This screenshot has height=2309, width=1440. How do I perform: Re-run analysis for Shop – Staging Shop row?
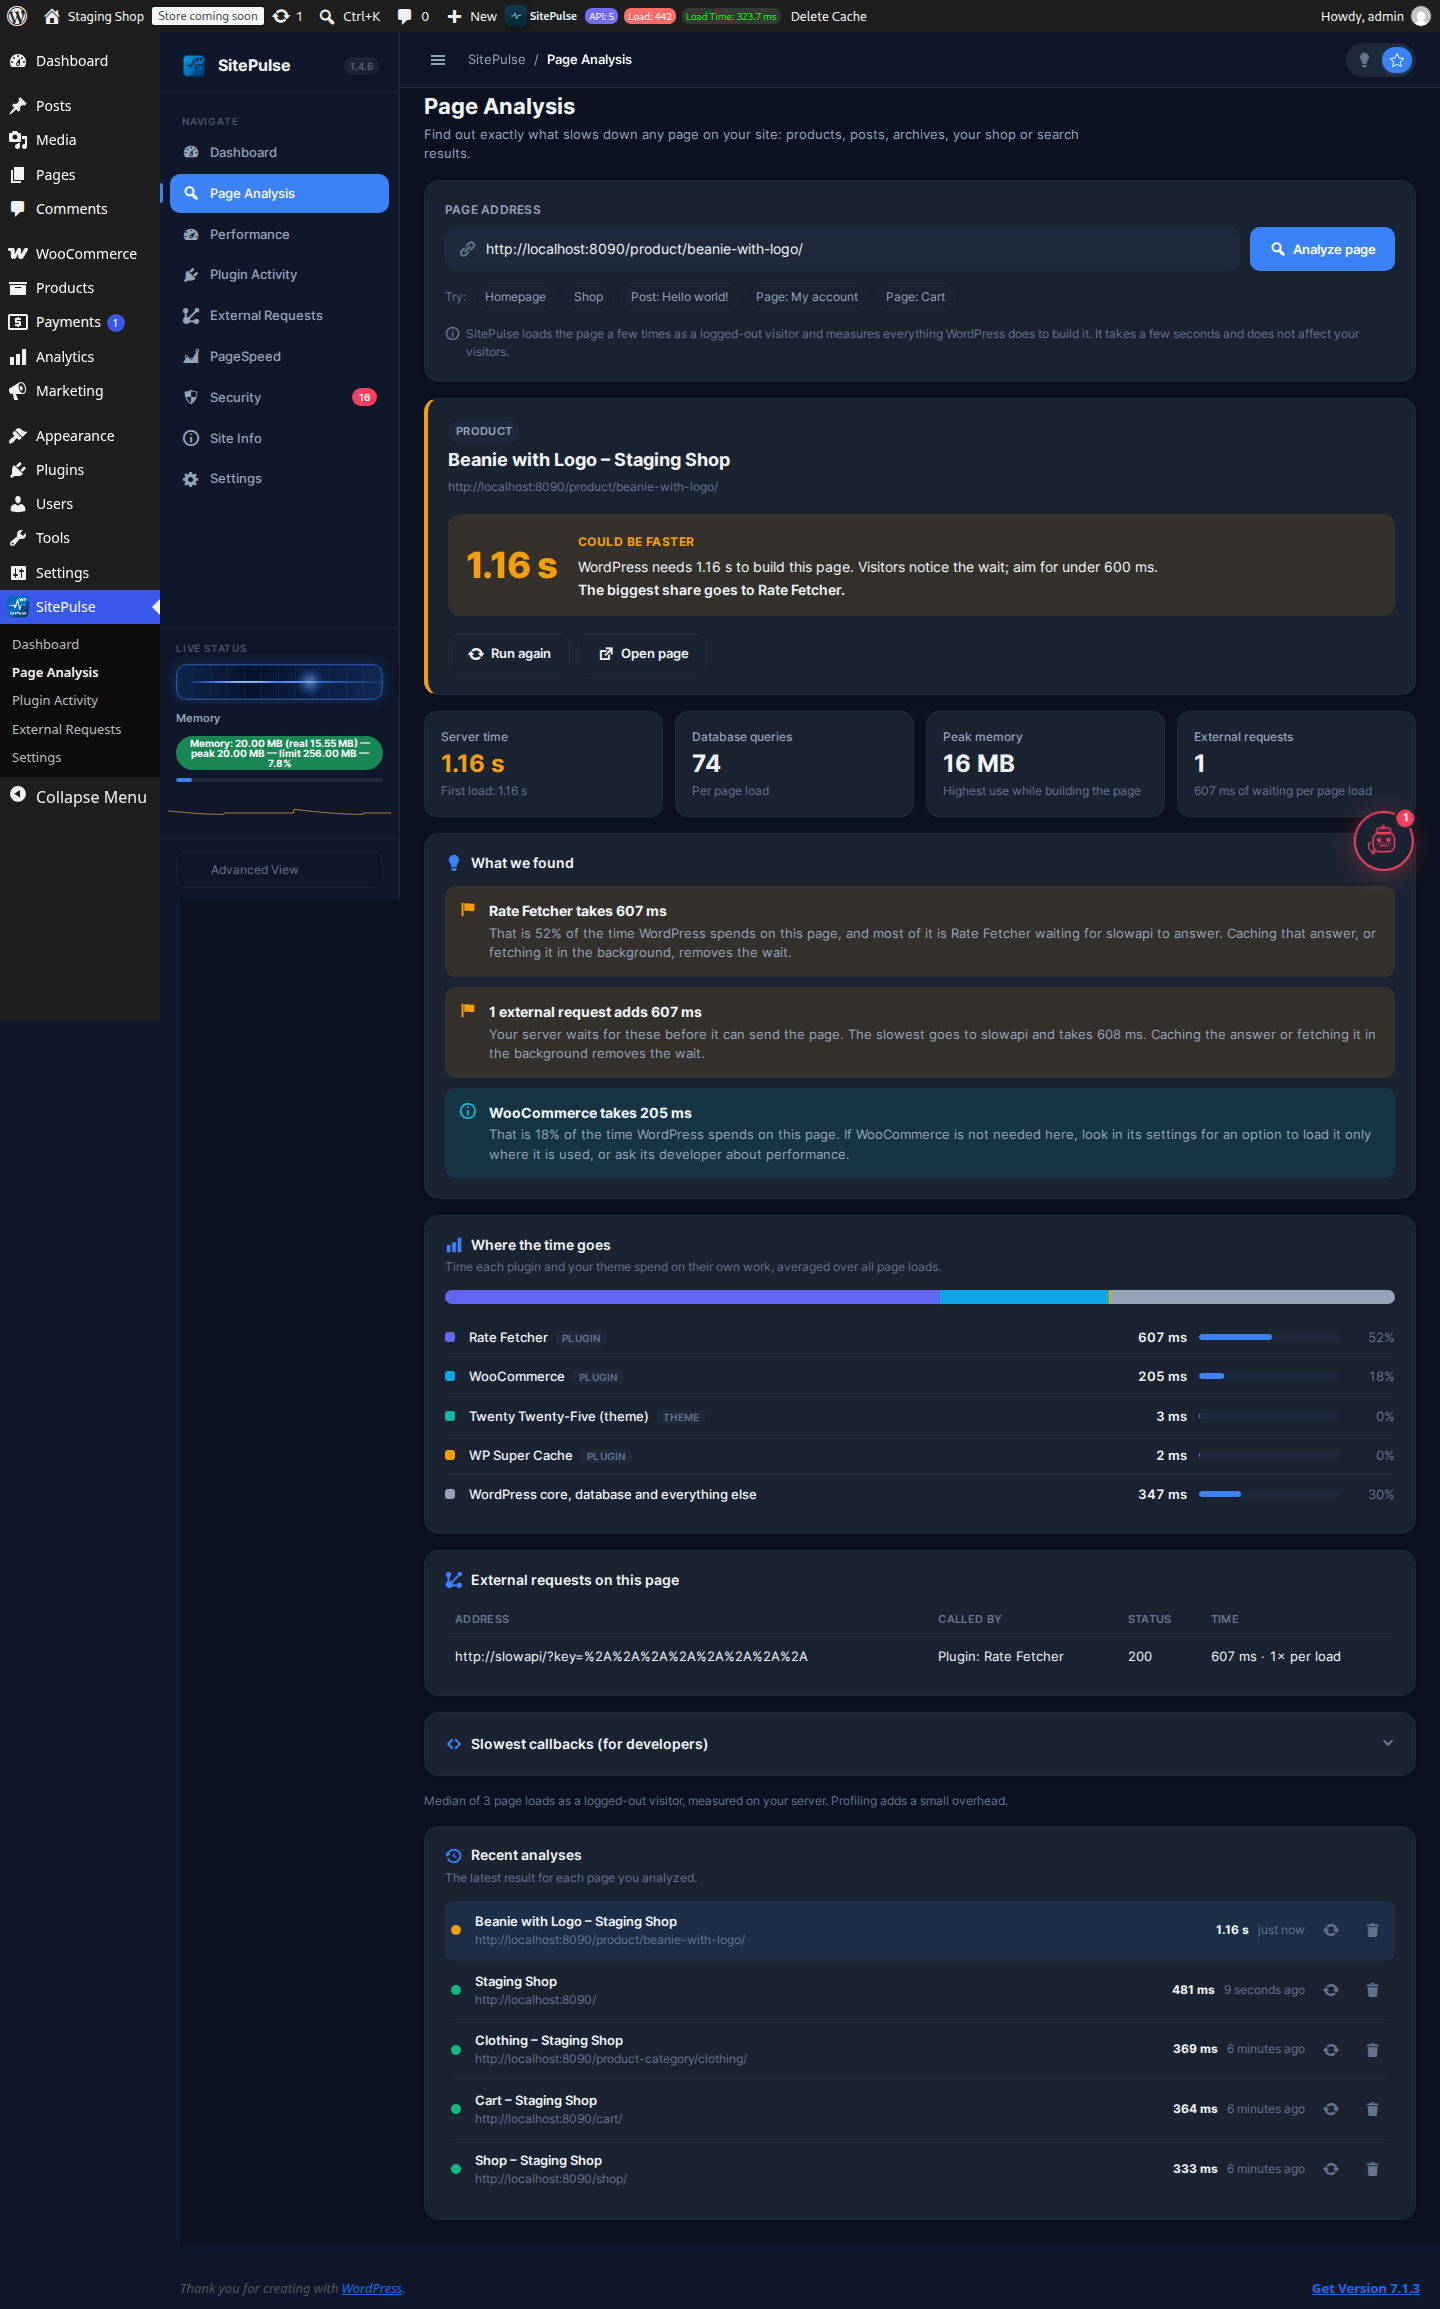1331,2169
